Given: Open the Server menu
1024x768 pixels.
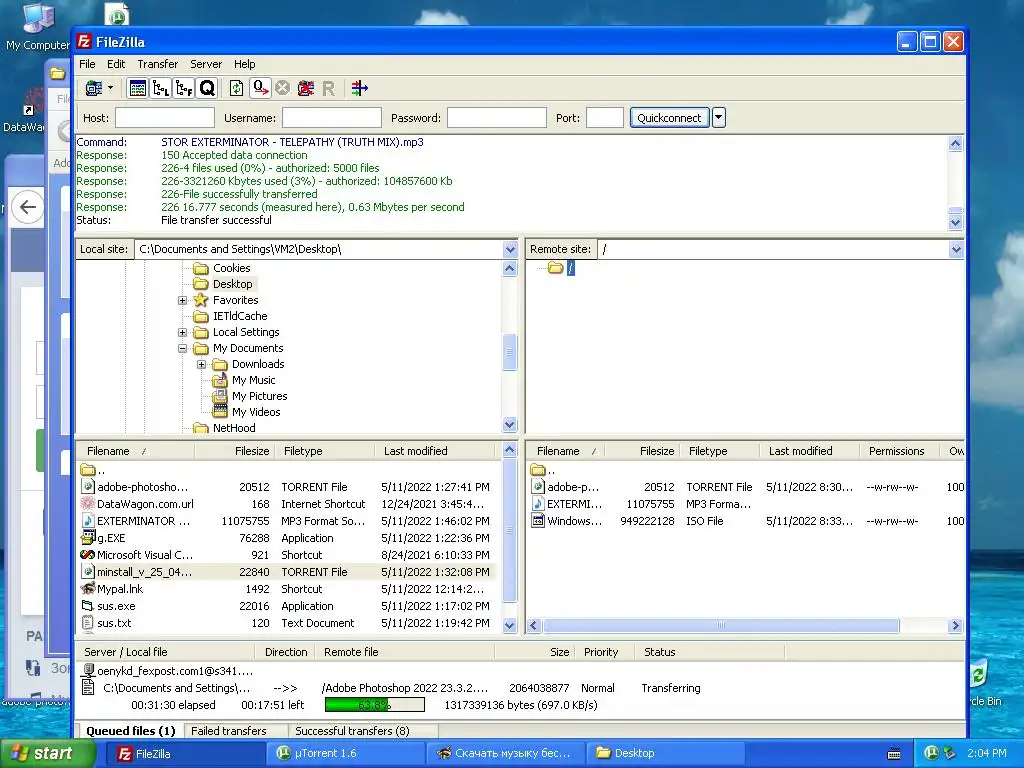Looking at the screenshot, I should point(206,64).
